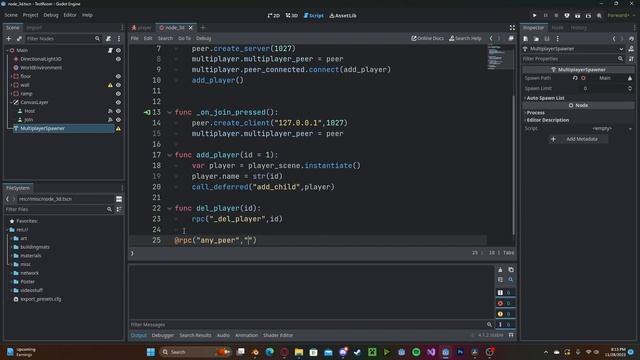Copy output selection icon
640x360 pixels.
pyautogui.click(x=511, y=270)
